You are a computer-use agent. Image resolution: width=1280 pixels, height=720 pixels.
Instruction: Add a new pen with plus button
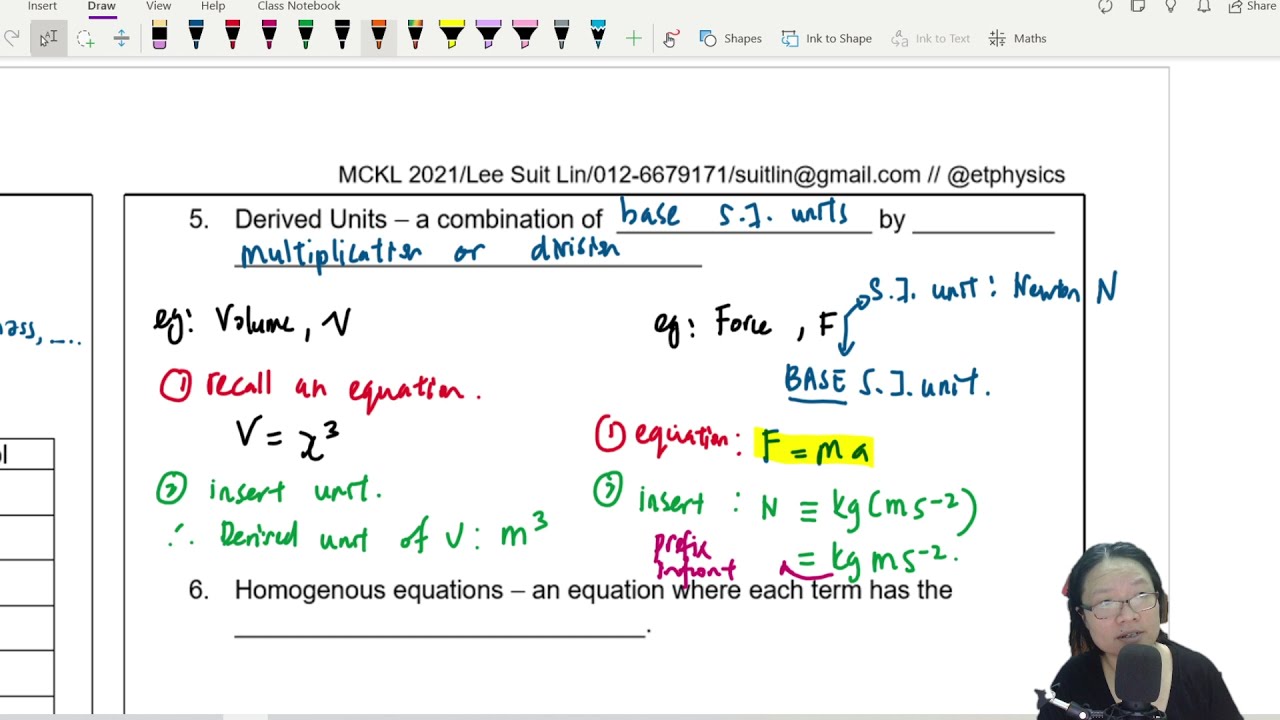pos(633,38)
